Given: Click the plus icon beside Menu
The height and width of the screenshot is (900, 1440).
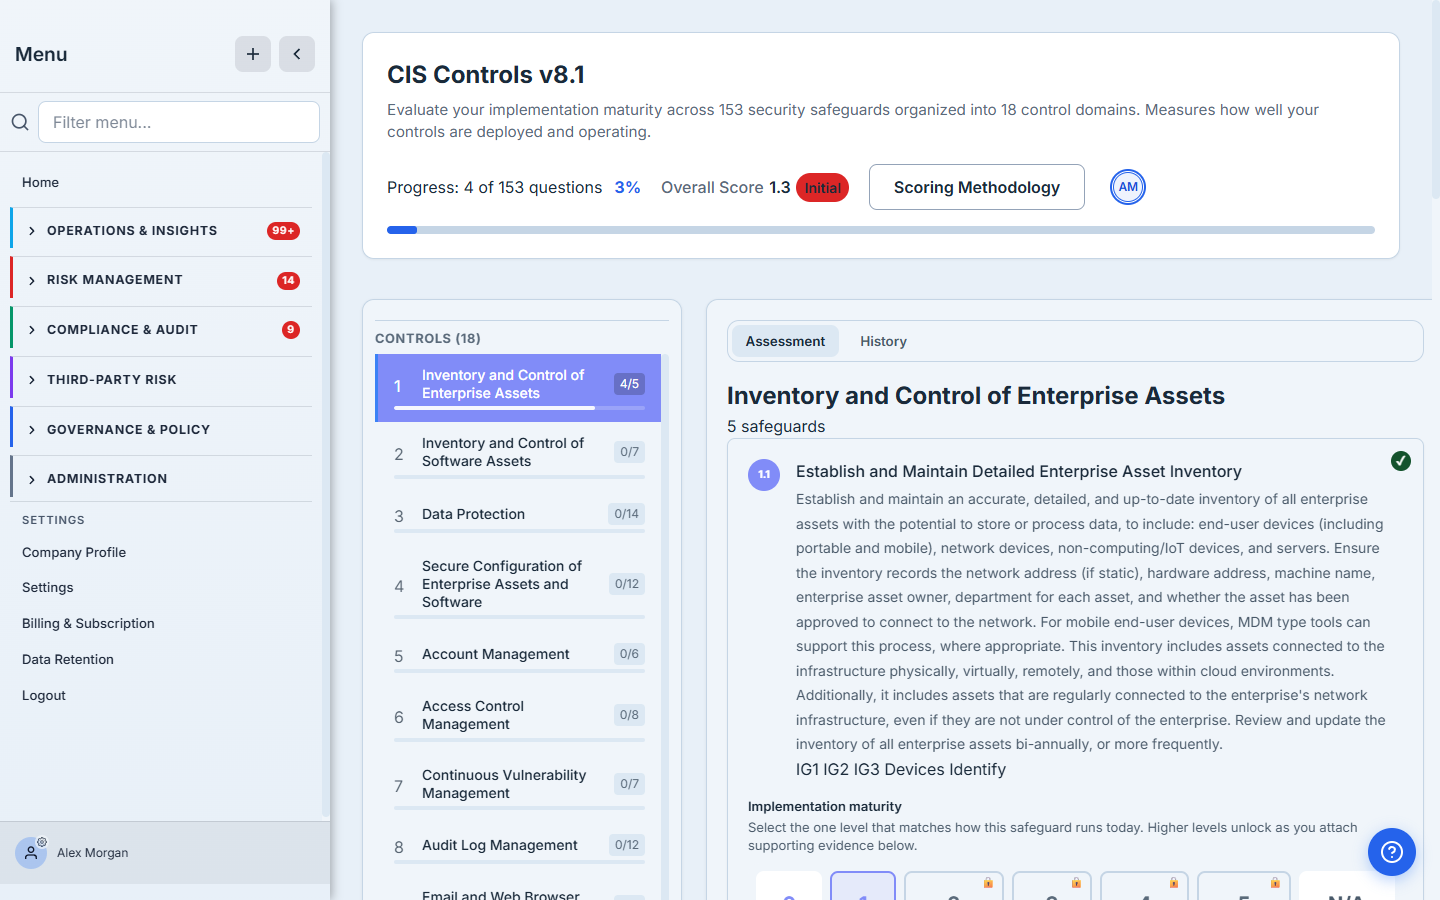Looking at the screenshot, I should 253,54.
